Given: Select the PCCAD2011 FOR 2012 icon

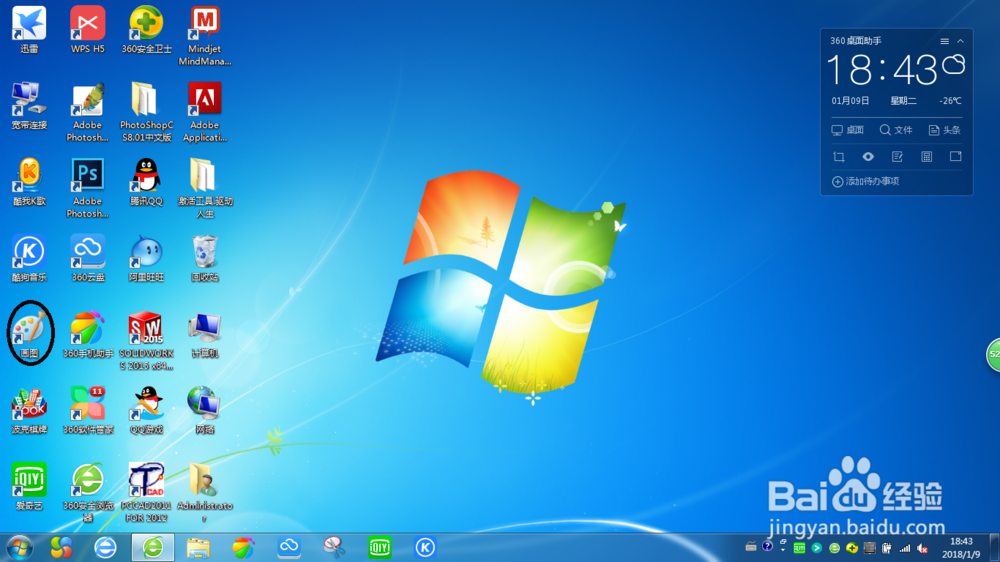Looking at the screenshot, I should pyautogui.click(x=146, y=492).
